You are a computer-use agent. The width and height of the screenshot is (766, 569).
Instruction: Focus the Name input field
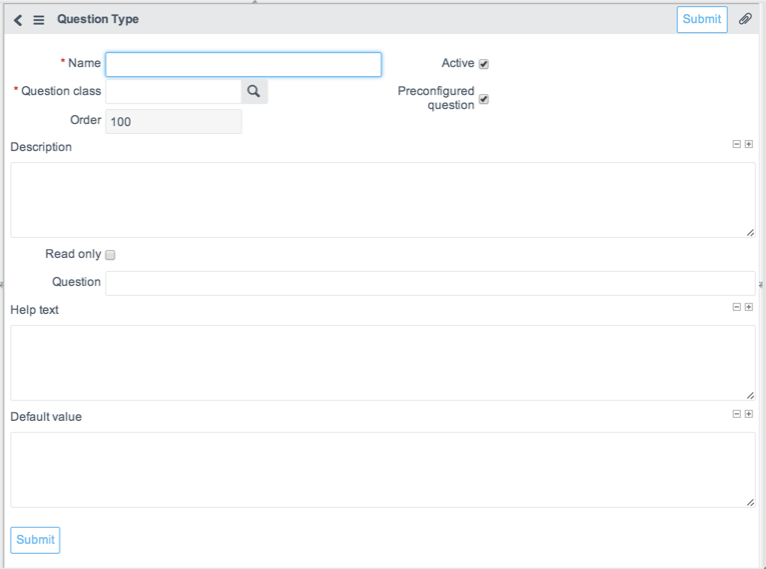243,64
